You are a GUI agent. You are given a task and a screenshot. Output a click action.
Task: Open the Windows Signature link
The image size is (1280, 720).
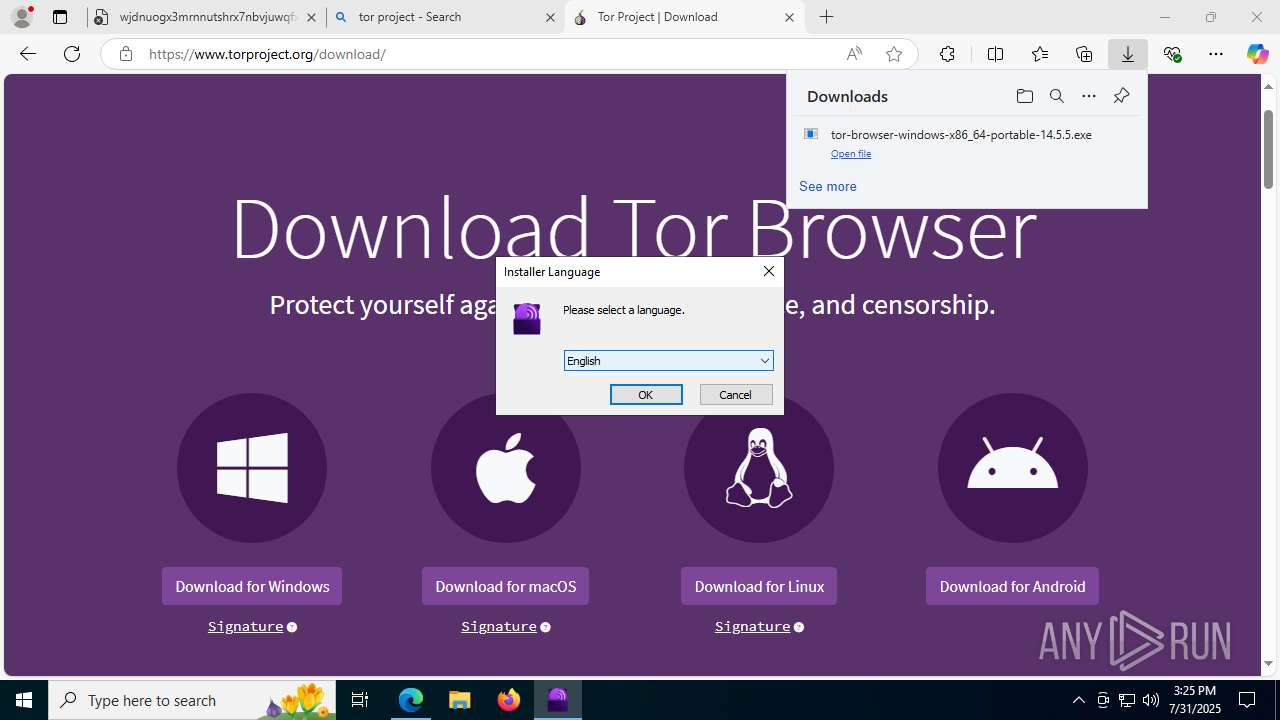246,626
